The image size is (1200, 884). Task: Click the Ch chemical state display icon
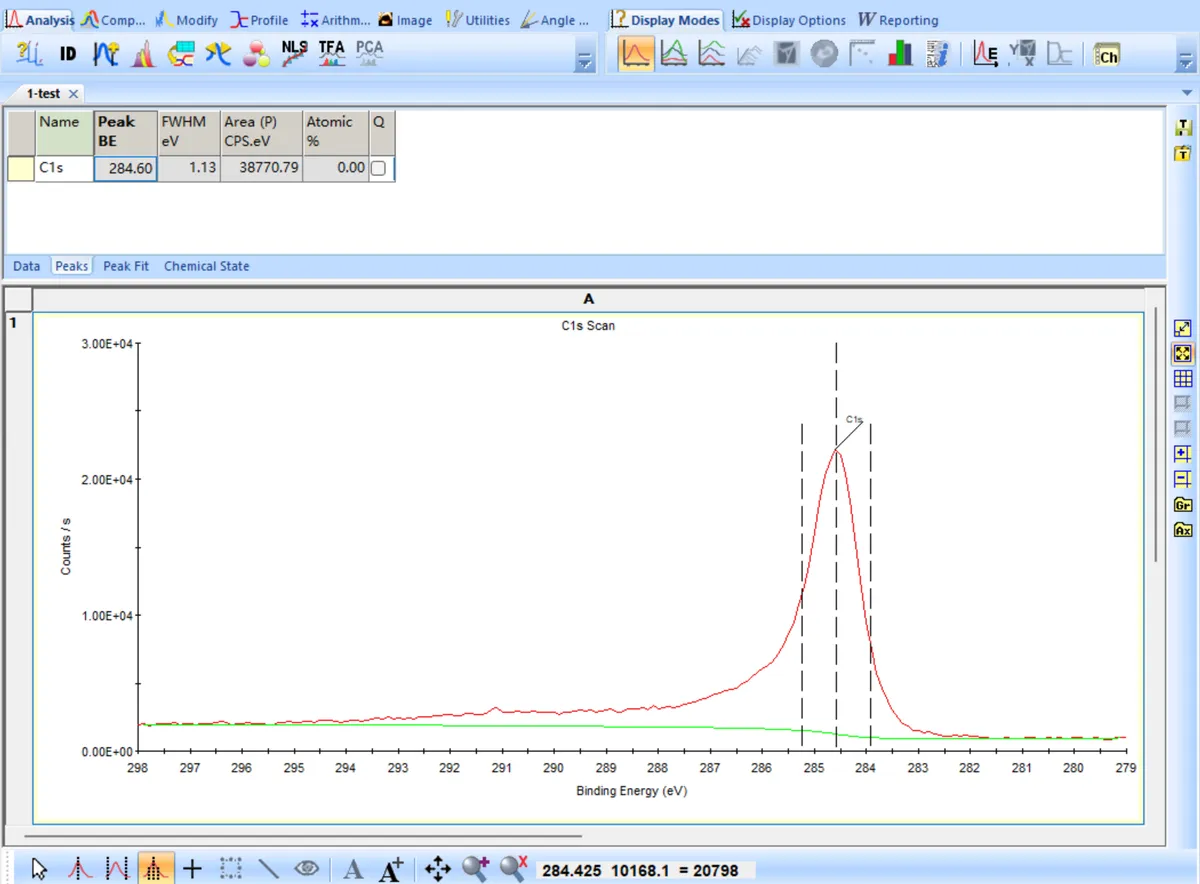(x=1107, y=55)
